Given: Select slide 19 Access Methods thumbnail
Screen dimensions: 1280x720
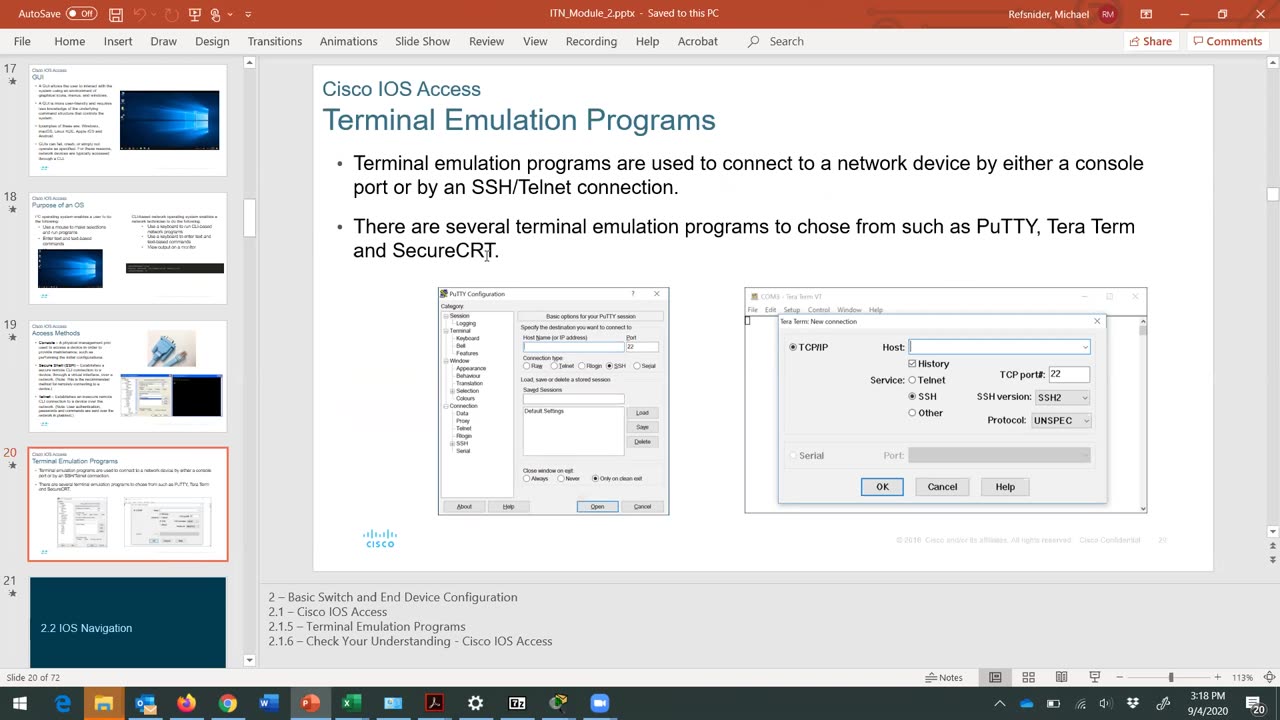Looking at the screenshot, I should coord(128,376).
